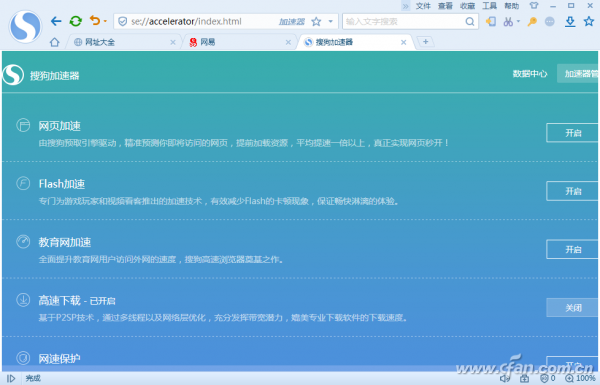Click the 网速保护 heading
The height and width of the screenshot is (385, 600).
point(60,359)
